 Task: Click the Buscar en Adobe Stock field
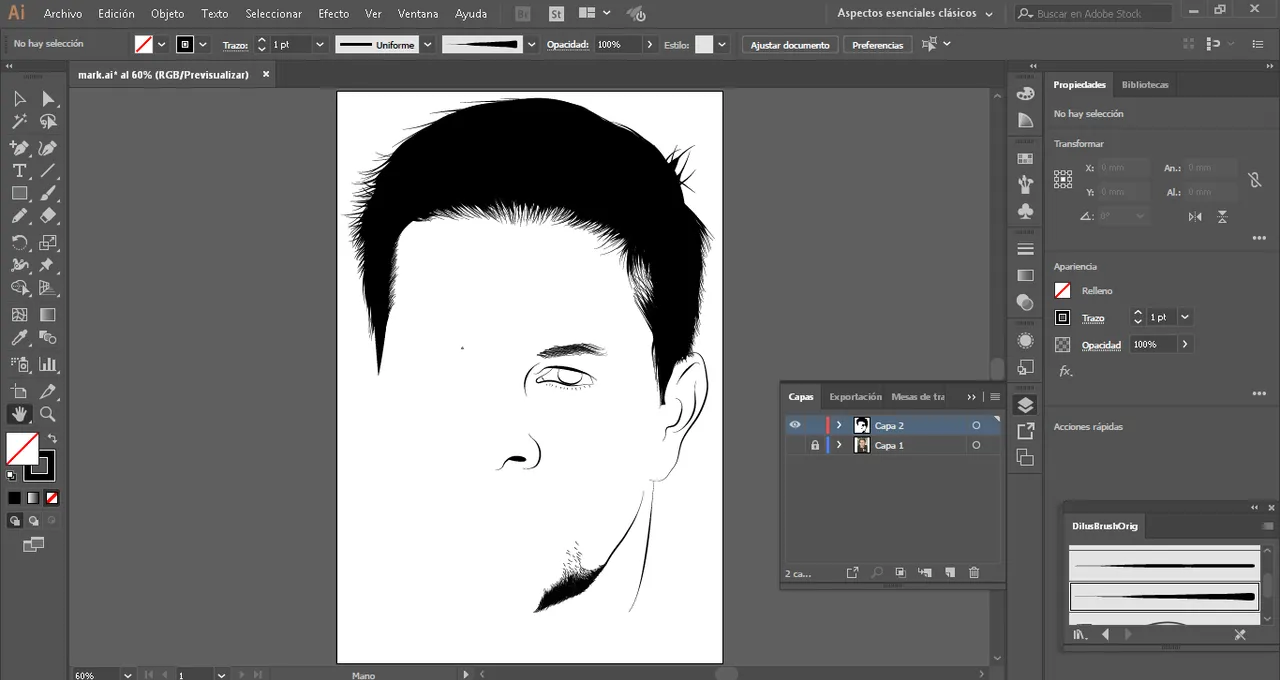click(x=1092, y=14)
